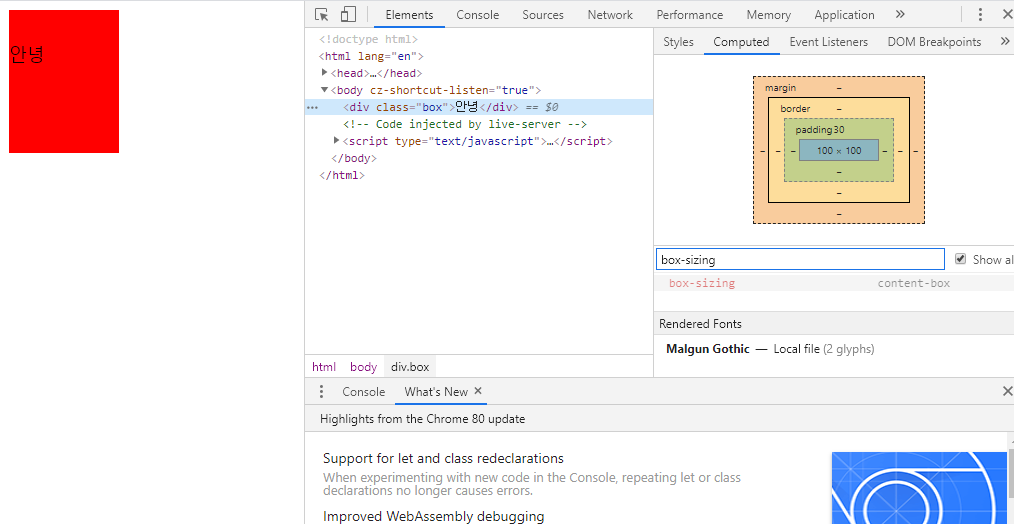Image resolution: width=1014 pixels, height=524 pixels.
Task: Activate the inspect element picker icon
Action: click(321, 14)
